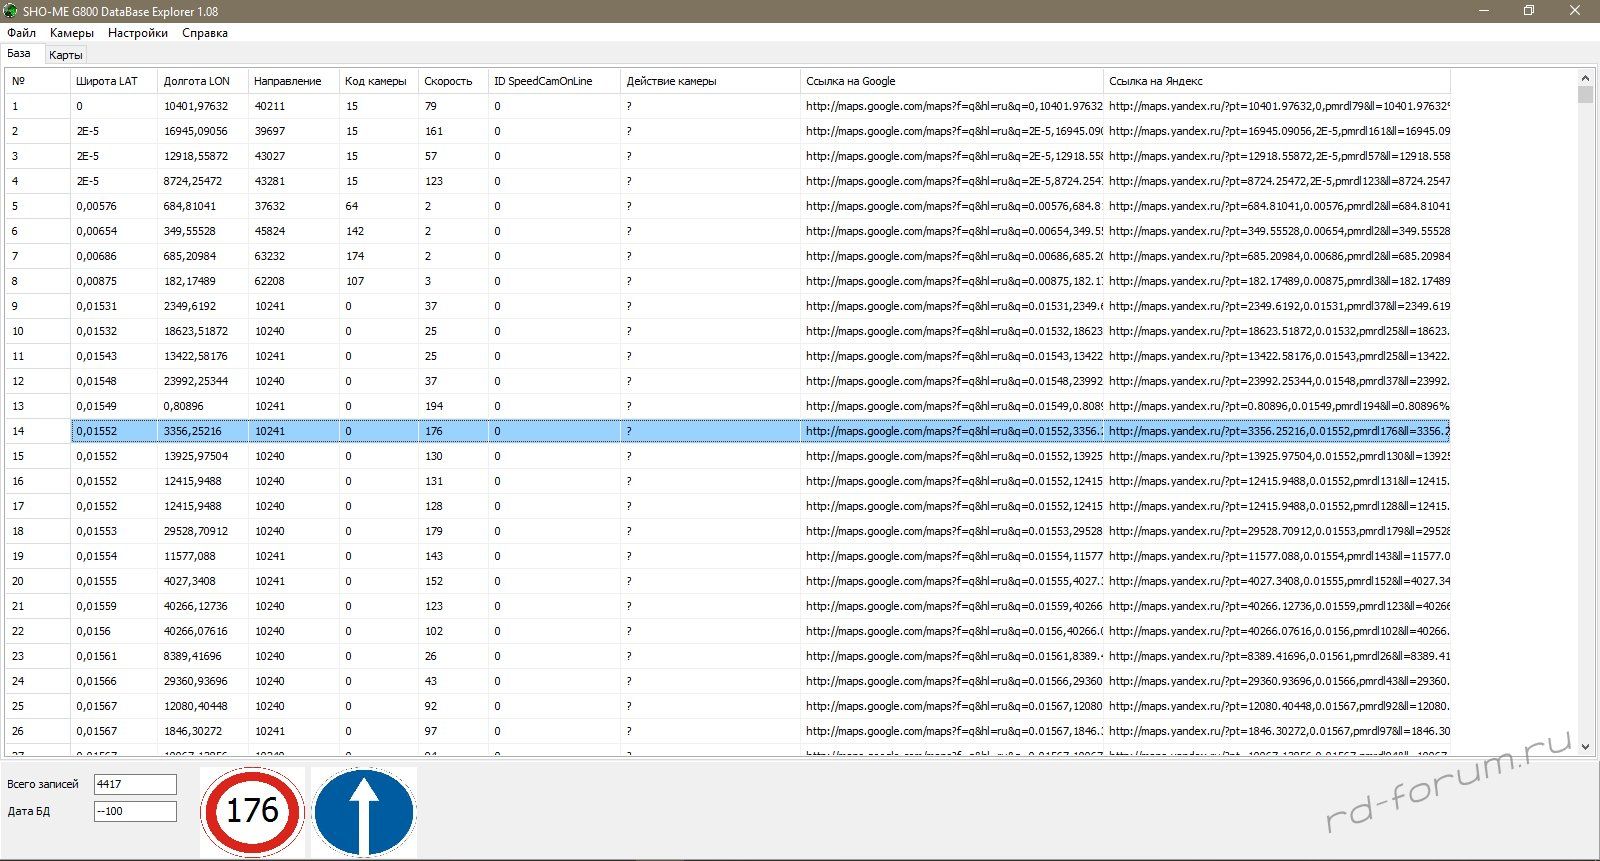Open the Справка menu
The image size is (1600, 861).
click(205, 33)
